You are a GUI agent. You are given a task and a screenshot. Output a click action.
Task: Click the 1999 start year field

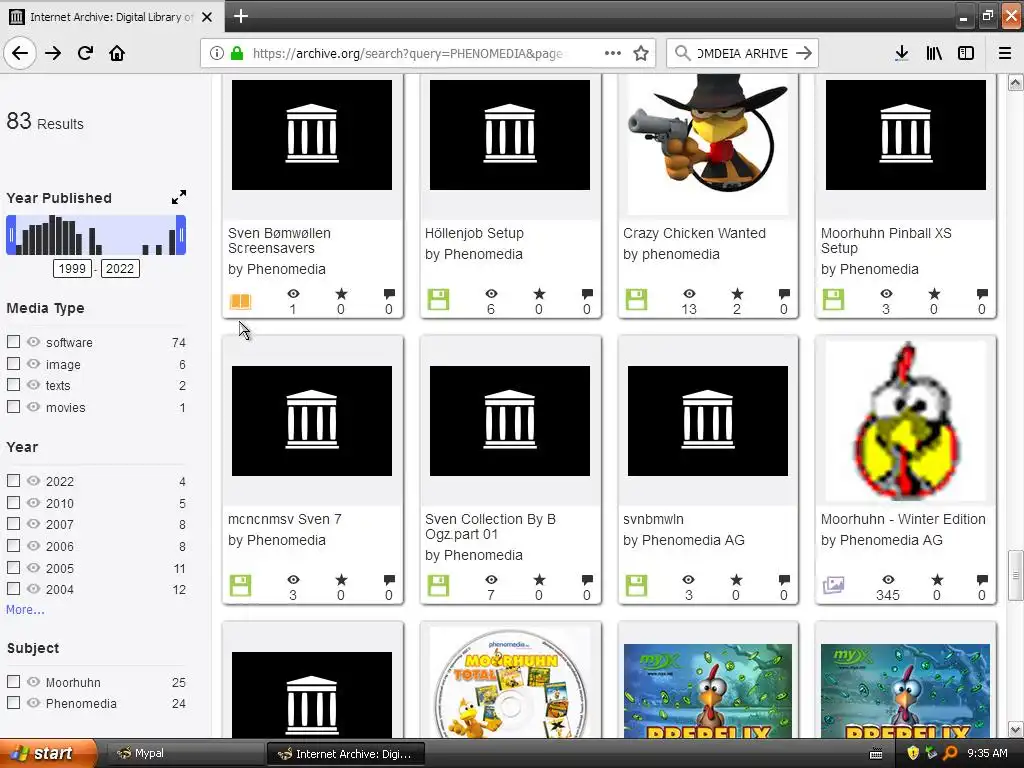pos(72,268)
